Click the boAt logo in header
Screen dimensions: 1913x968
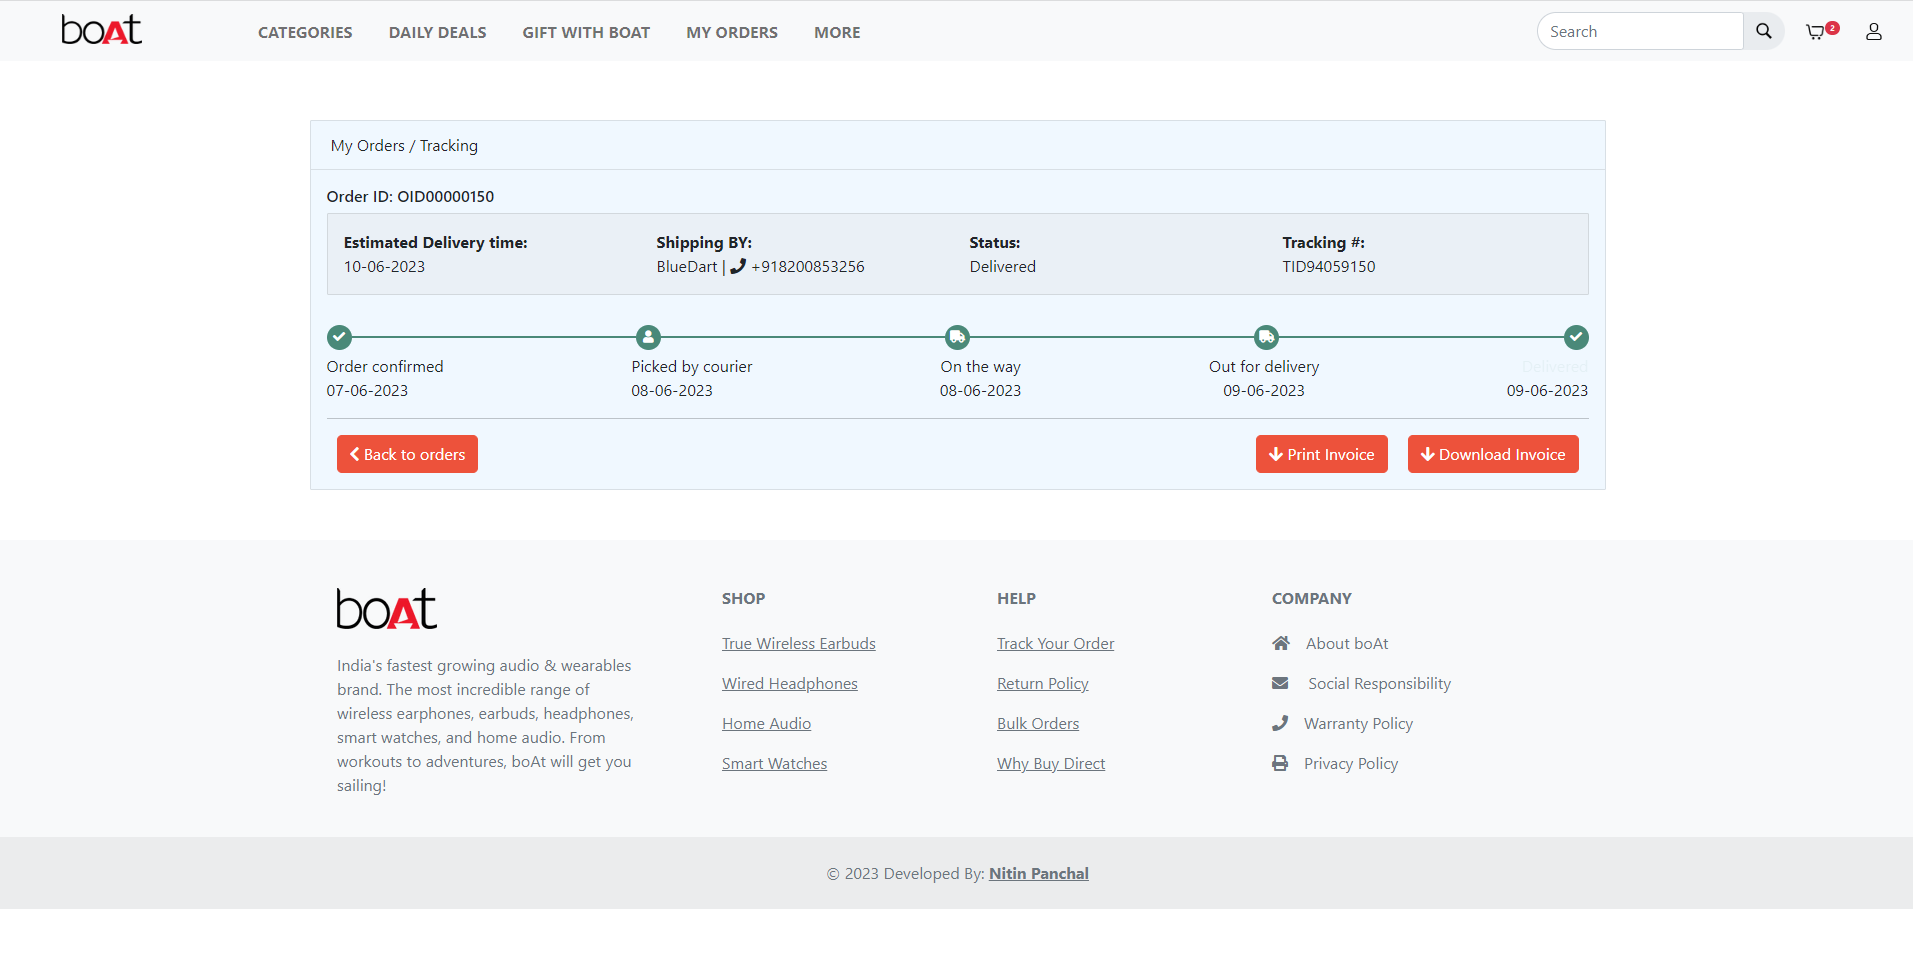(x=101, y=30)
